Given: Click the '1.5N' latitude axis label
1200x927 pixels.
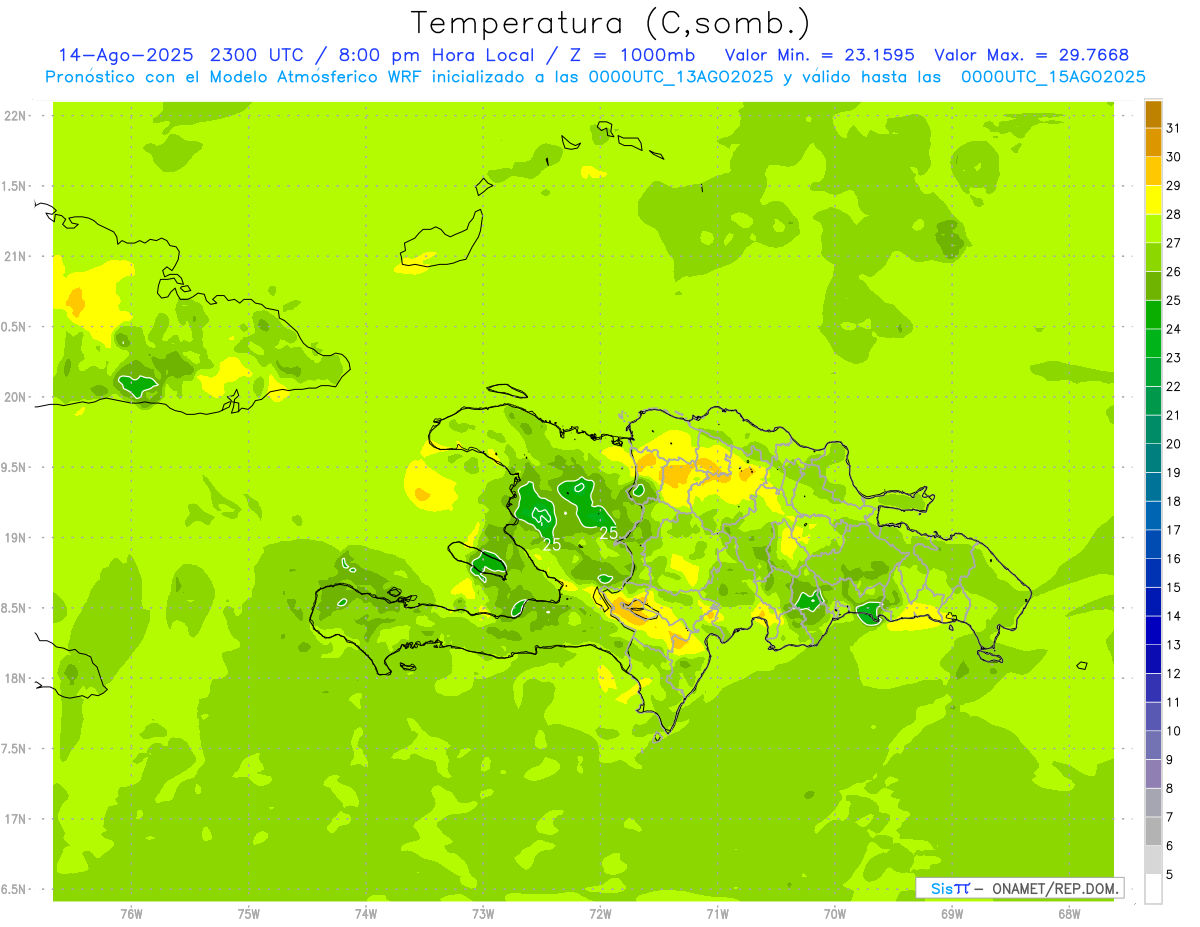Looking at the screenshot, I should (x=15, y=186).
